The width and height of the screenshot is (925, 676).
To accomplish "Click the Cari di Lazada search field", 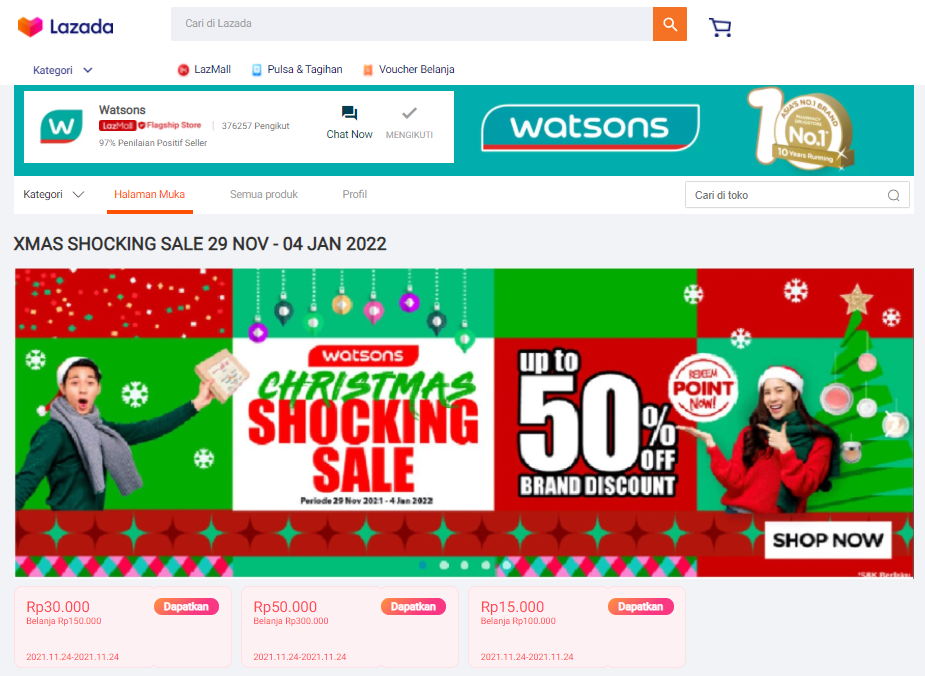I will [412, 24].
